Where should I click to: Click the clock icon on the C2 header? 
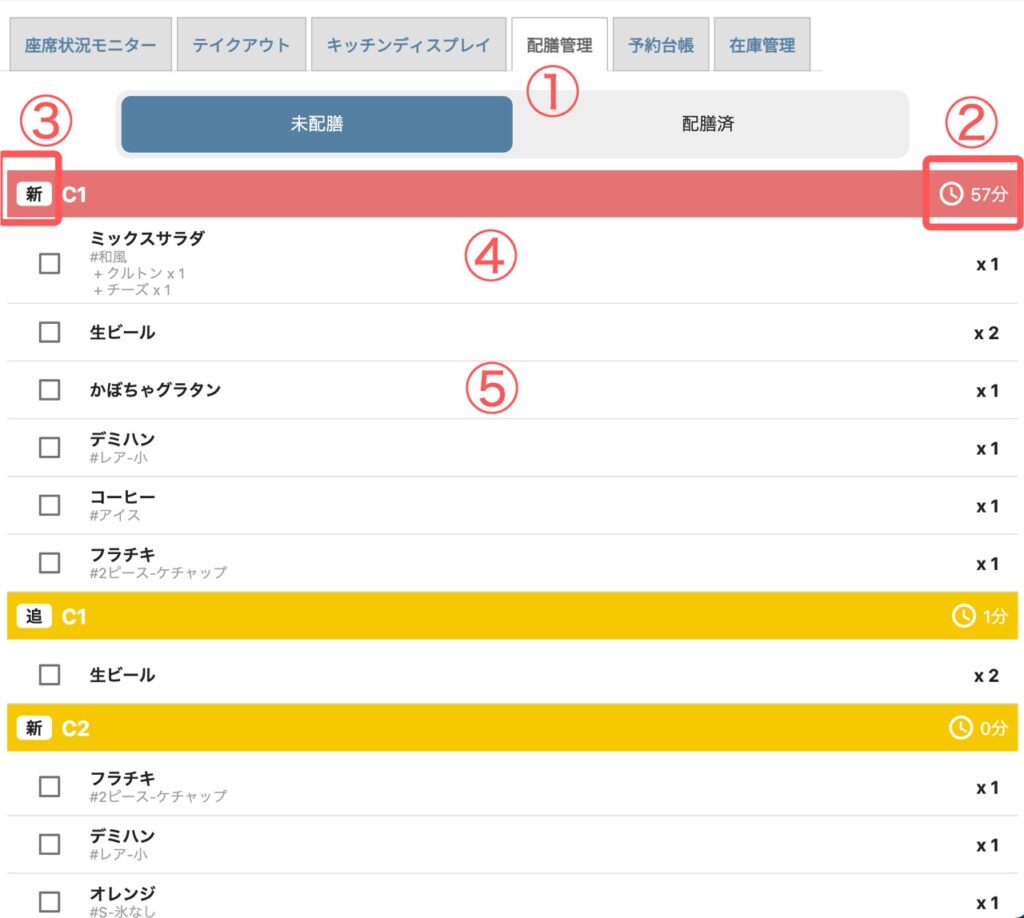(961, 729)
